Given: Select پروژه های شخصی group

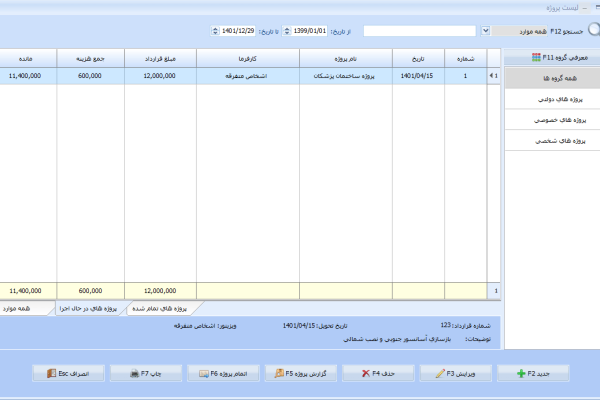Looking at the screenshot, I should coord(552,140).
